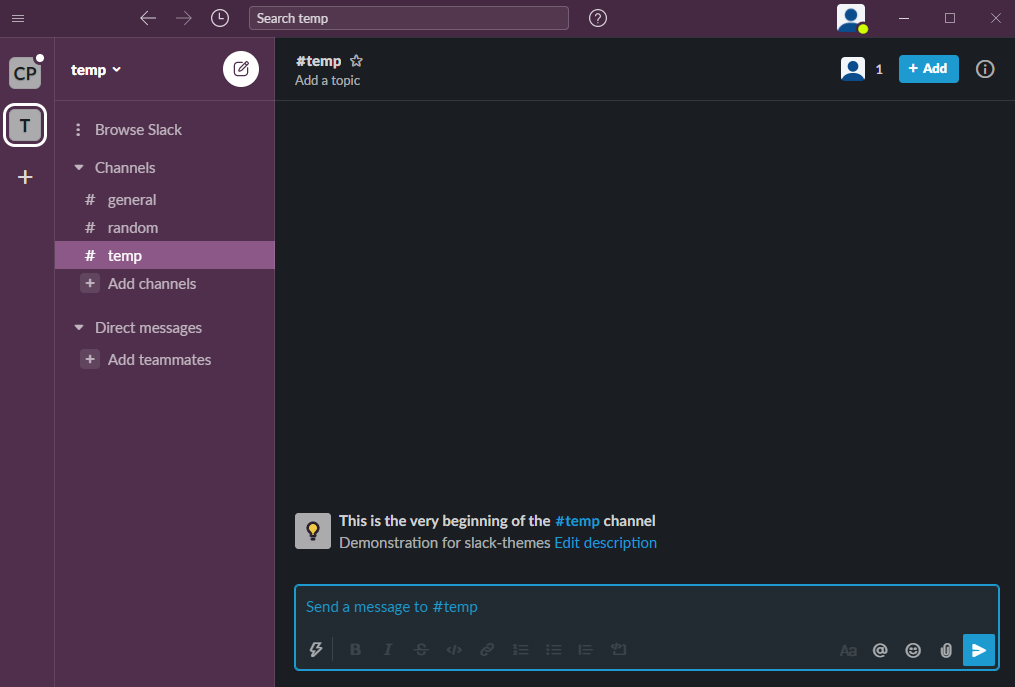Select the T workspace icon
The width and height of the screenshot is (1015, 687).
pos(25,125)
